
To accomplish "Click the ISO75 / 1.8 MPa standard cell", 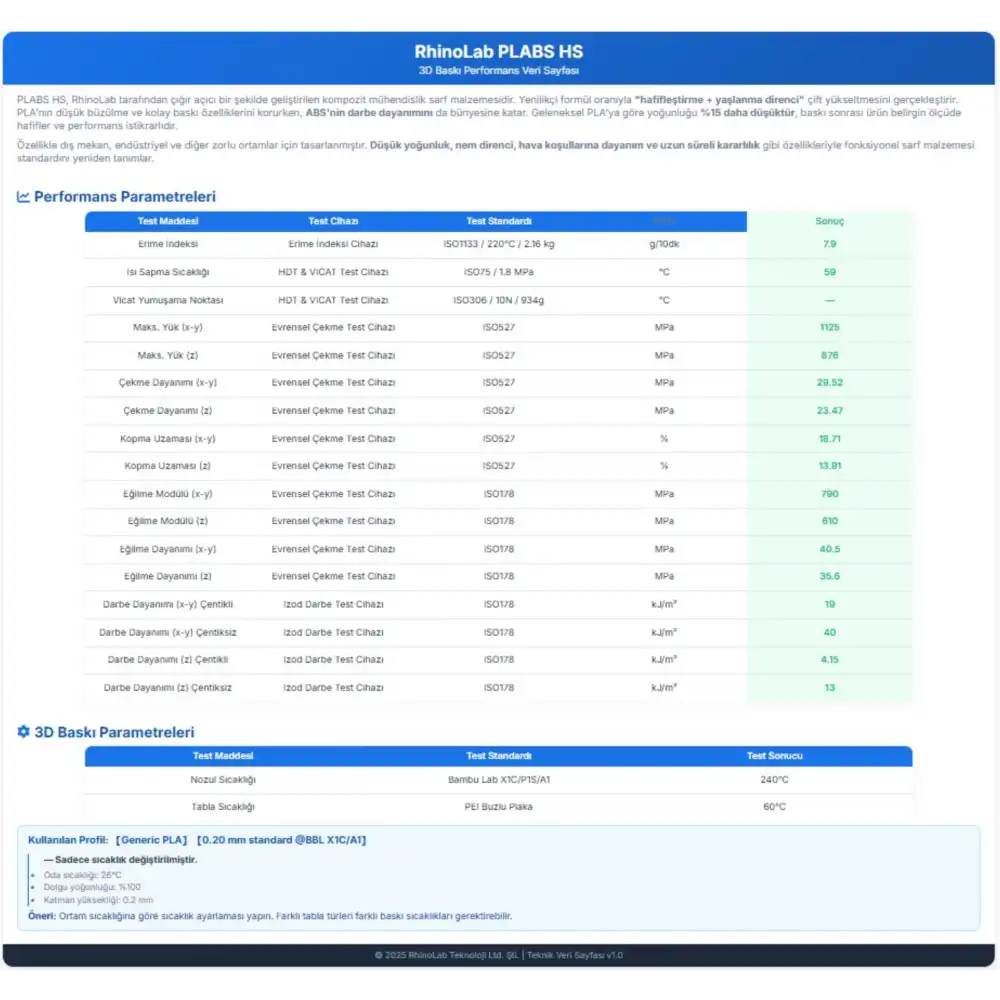I will [498, 272].
